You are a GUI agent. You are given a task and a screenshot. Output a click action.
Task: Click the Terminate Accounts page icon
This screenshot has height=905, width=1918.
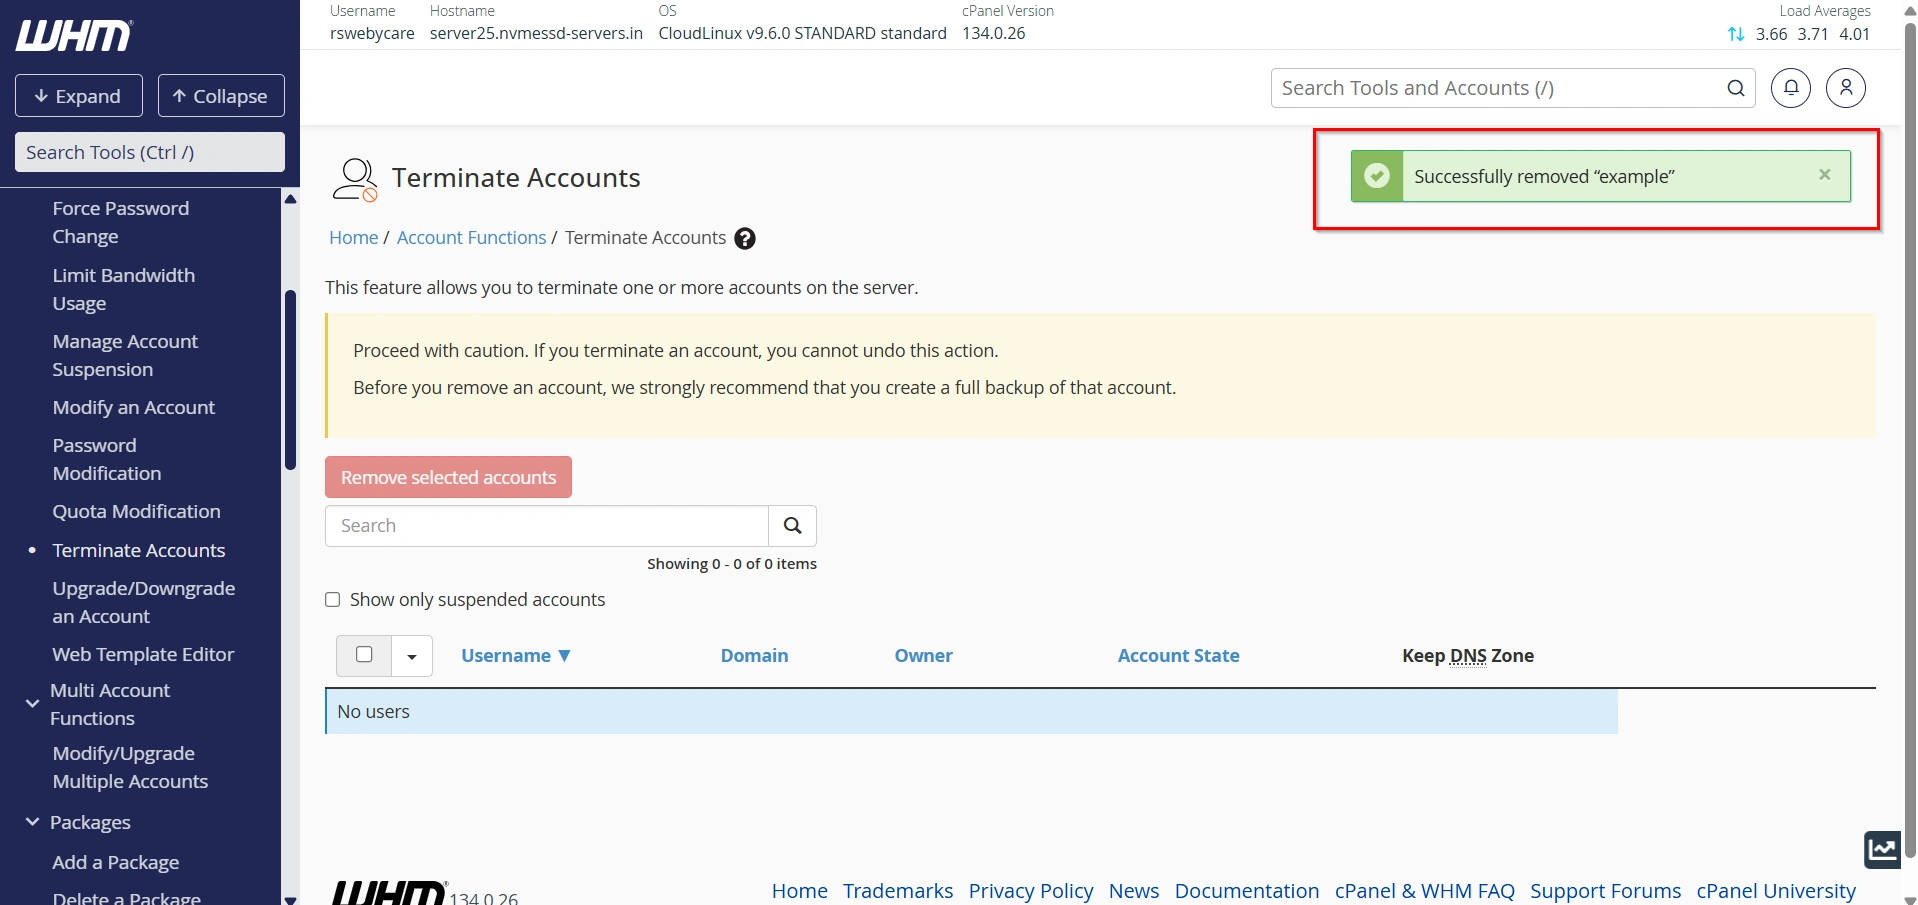355,180
